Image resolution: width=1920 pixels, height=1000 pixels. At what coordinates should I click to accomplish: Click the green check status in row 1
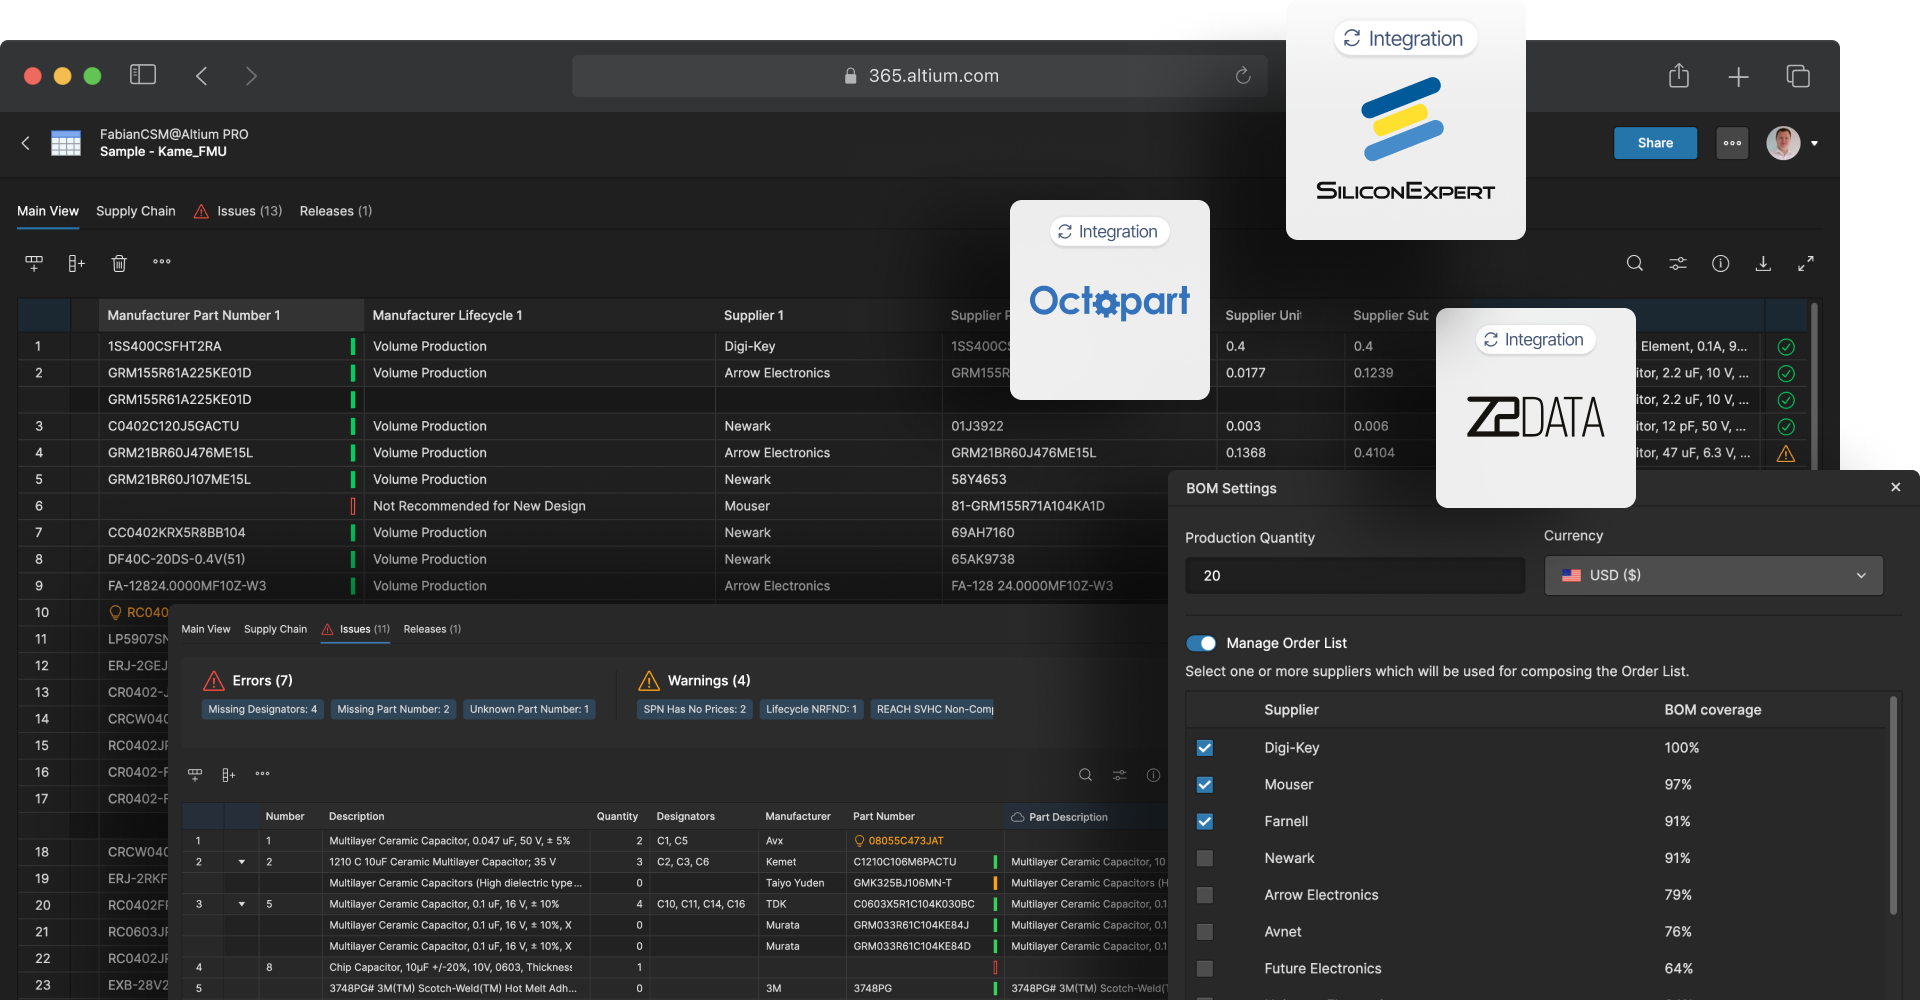(x=1786, y=347)
